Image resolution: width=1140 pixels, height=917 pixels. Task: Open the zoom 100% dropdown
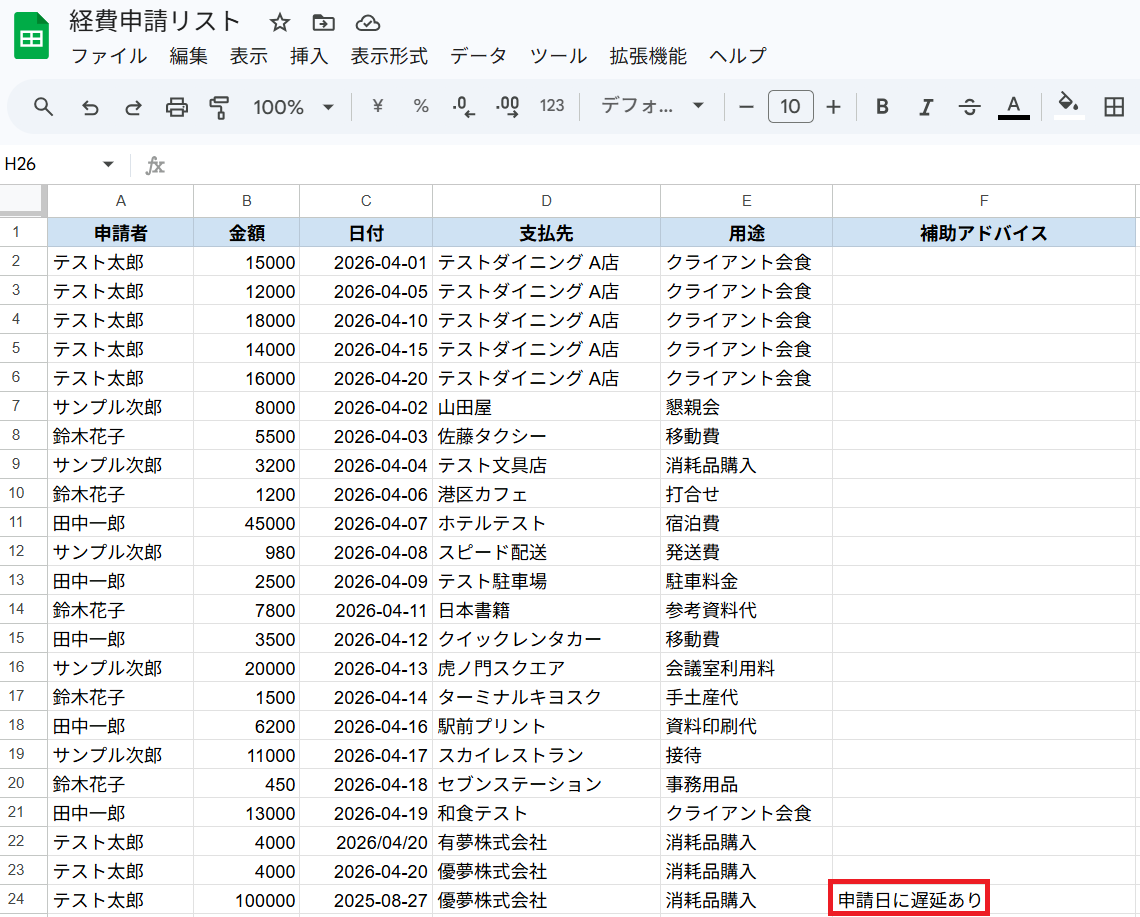(x=293, y=107)
